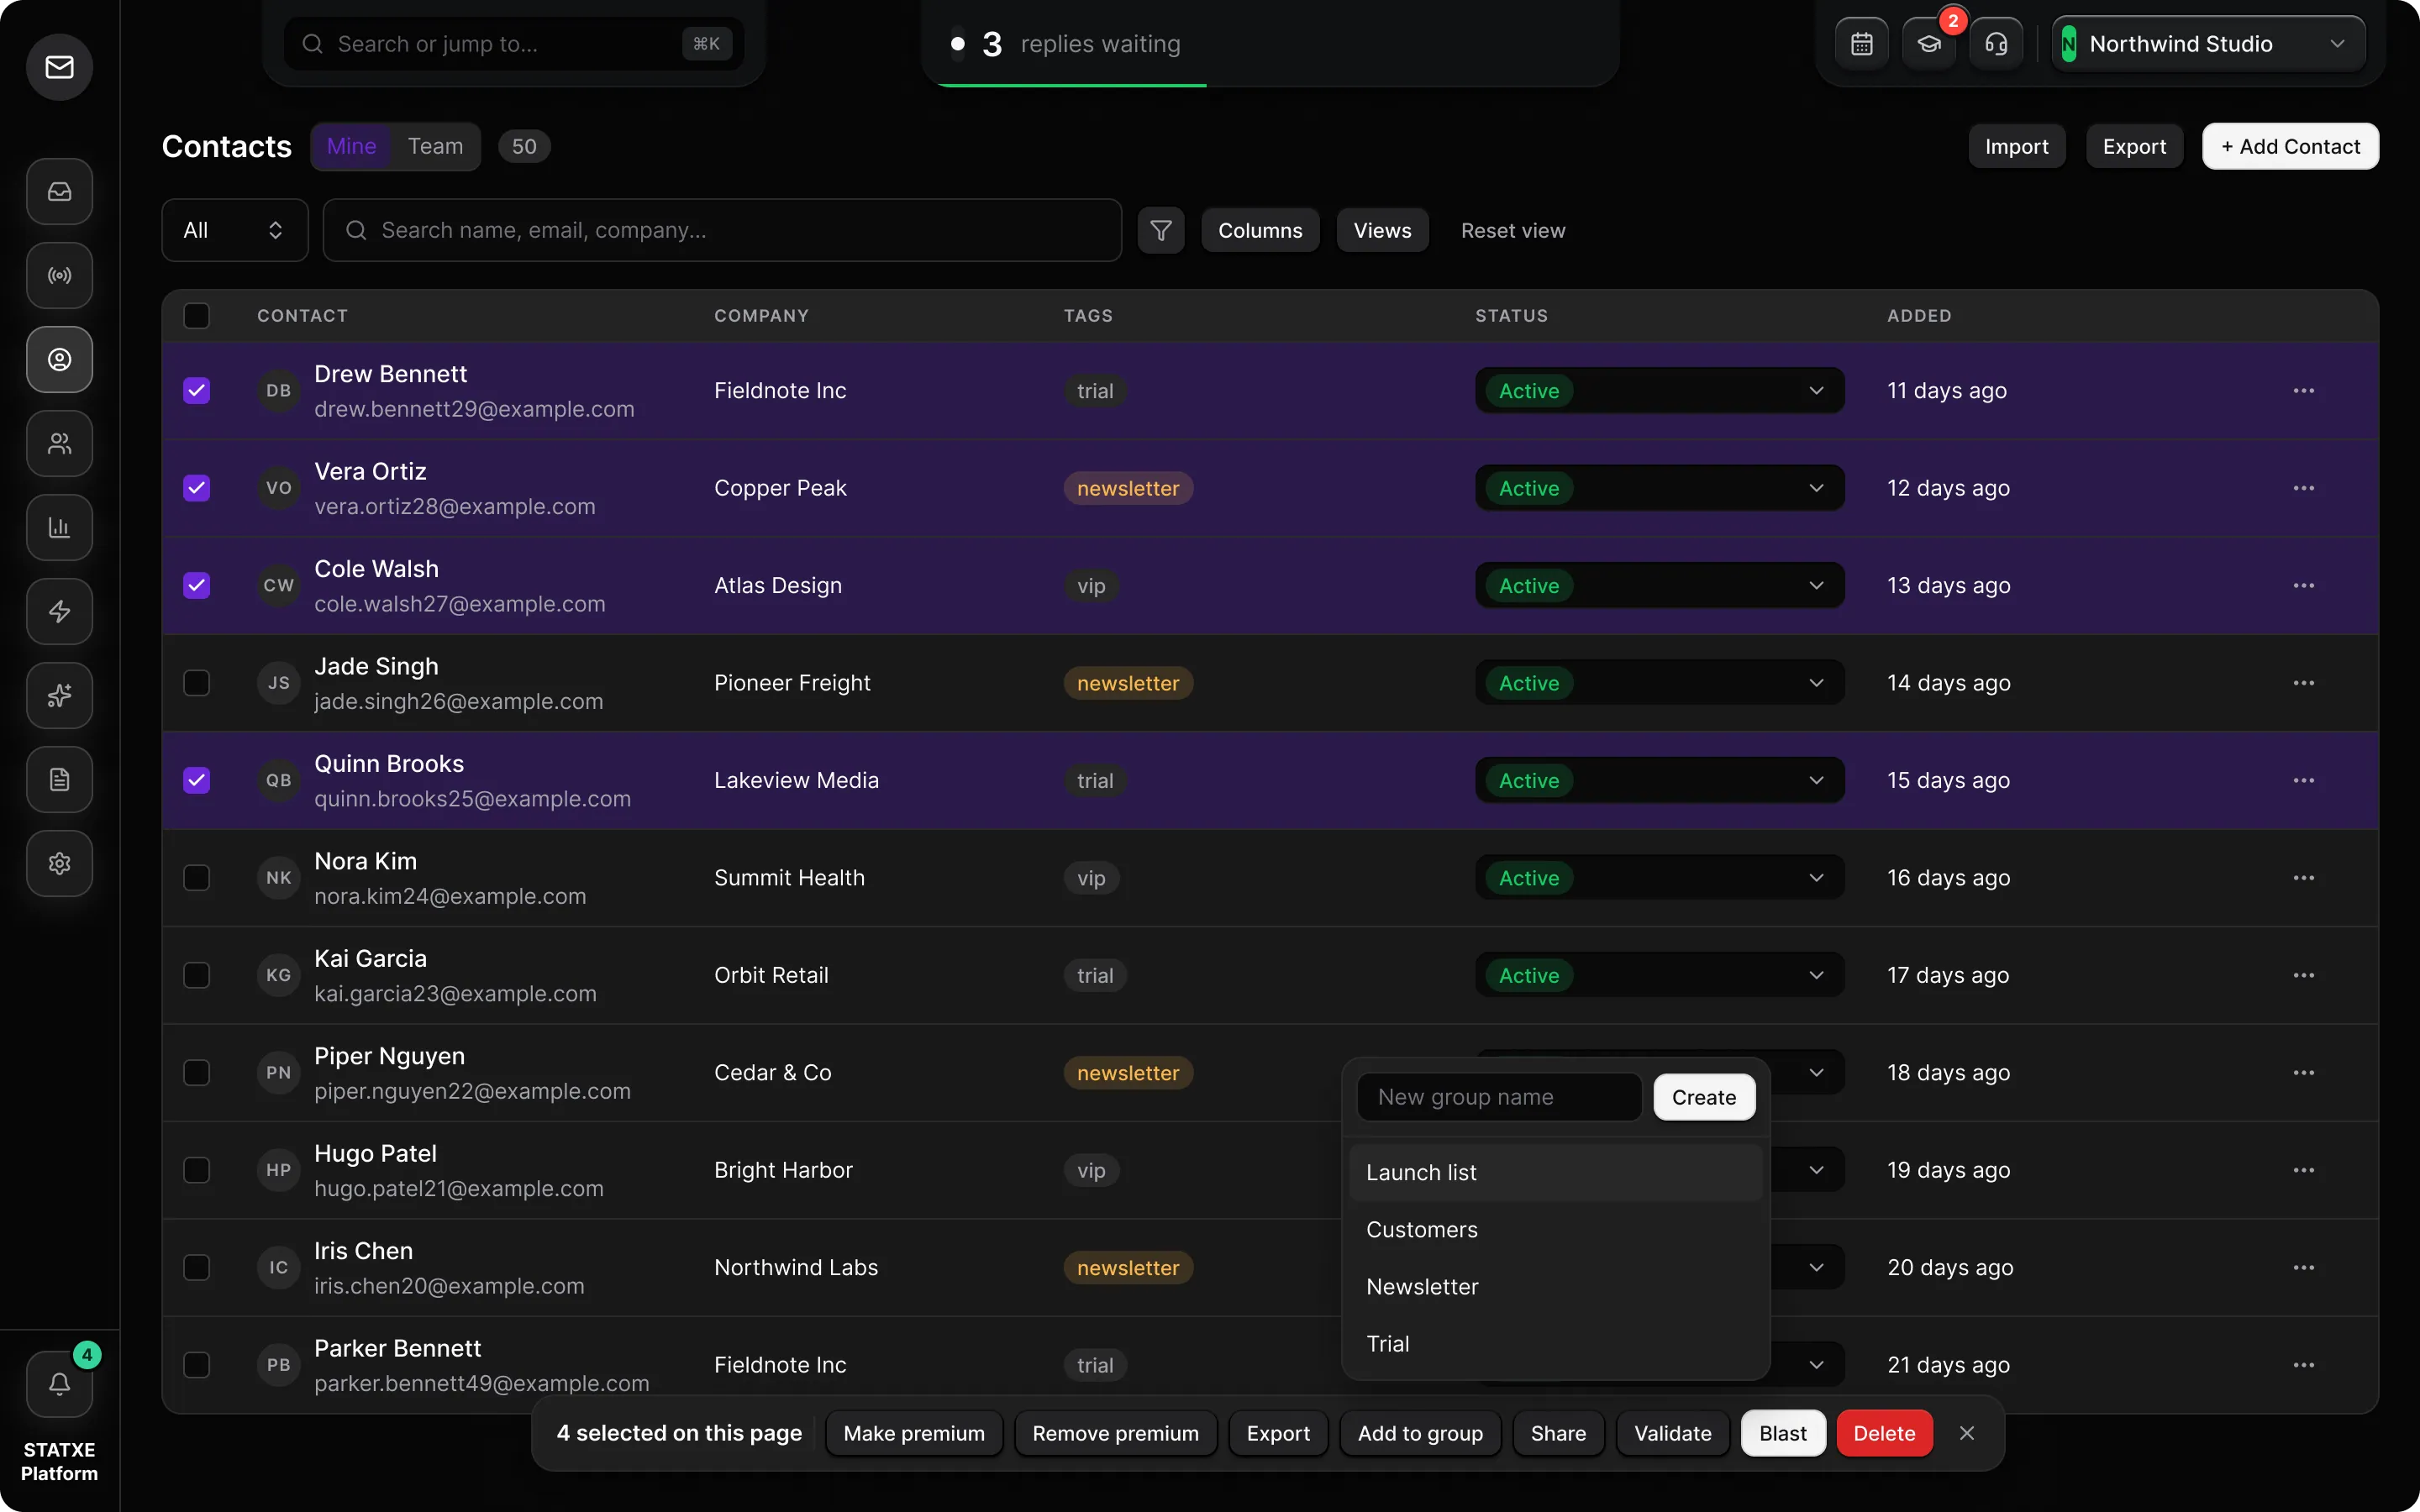The height and width of the screenshot is (1512, 2420).
Task: Open the sparkles AI sidebar icon
Action: 59,695
